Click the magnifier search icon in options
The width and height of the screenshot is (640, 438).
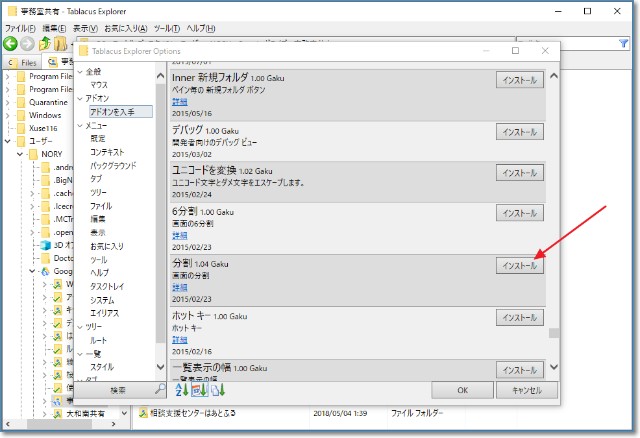click(x=159, y=390)
